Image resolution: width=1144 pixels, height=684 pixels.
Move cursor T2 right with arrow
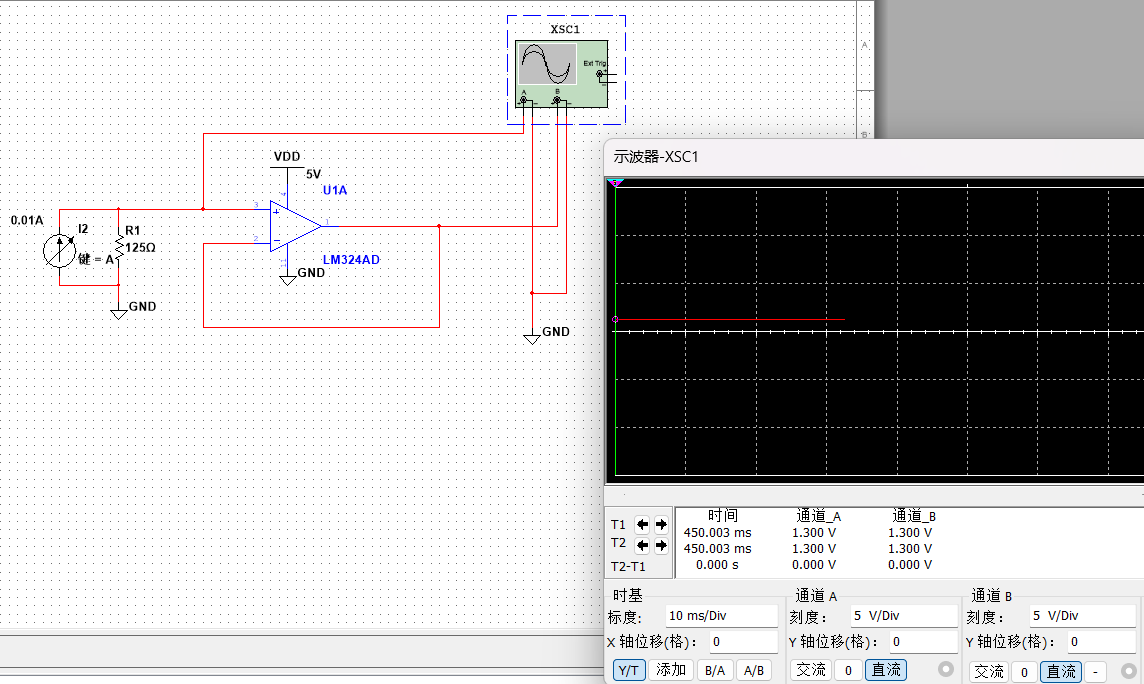[x=661, y=545]
